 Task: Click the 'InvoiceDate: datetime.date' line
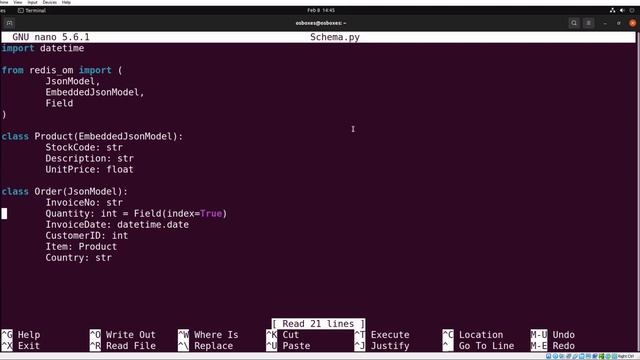117,224
